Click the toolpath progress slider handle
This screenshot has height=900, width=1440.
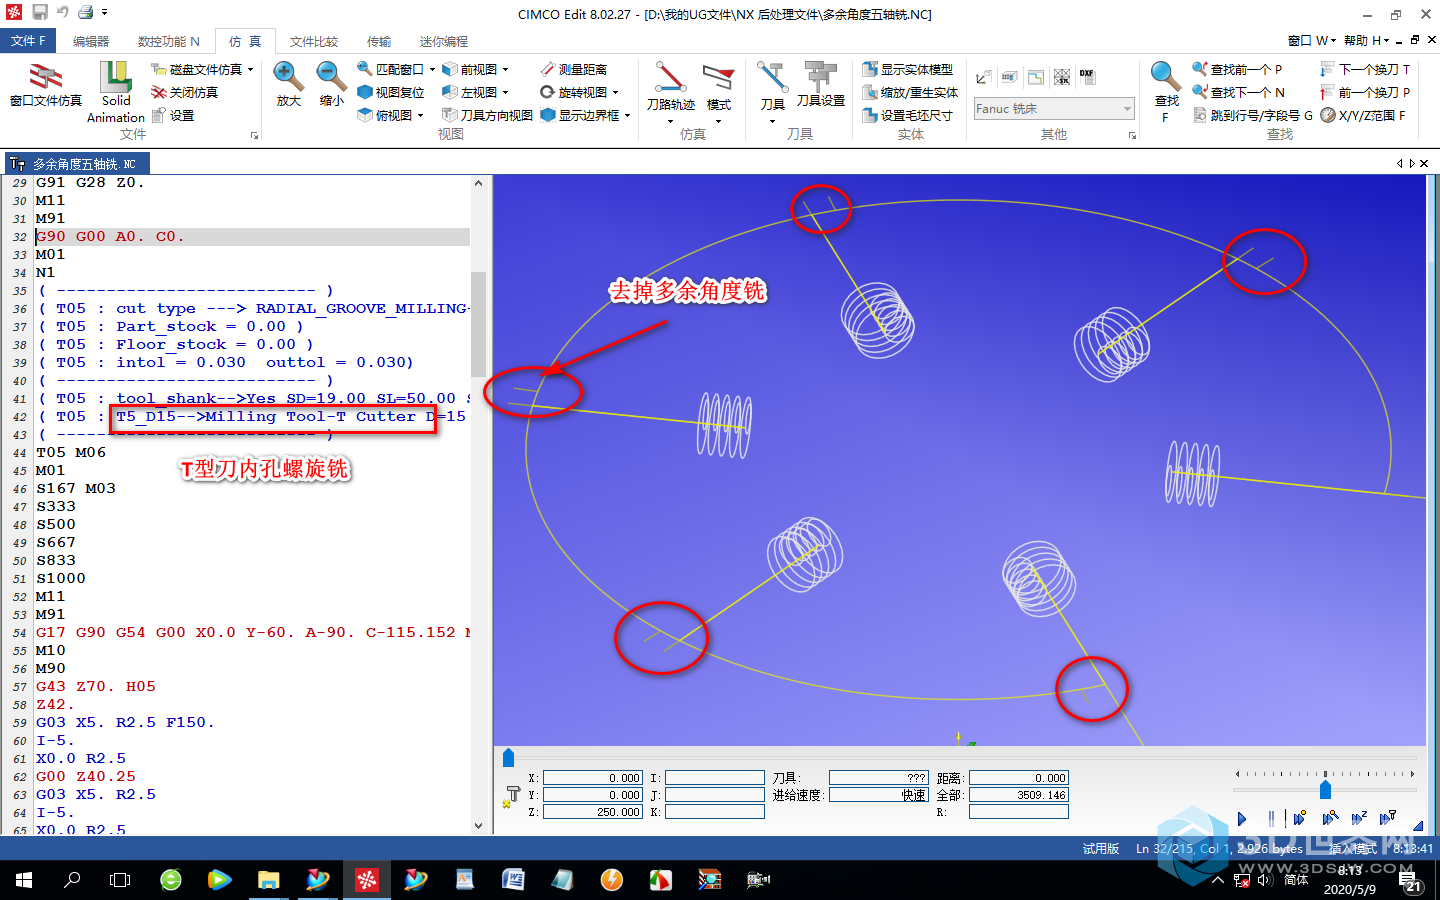pos(508,758)
